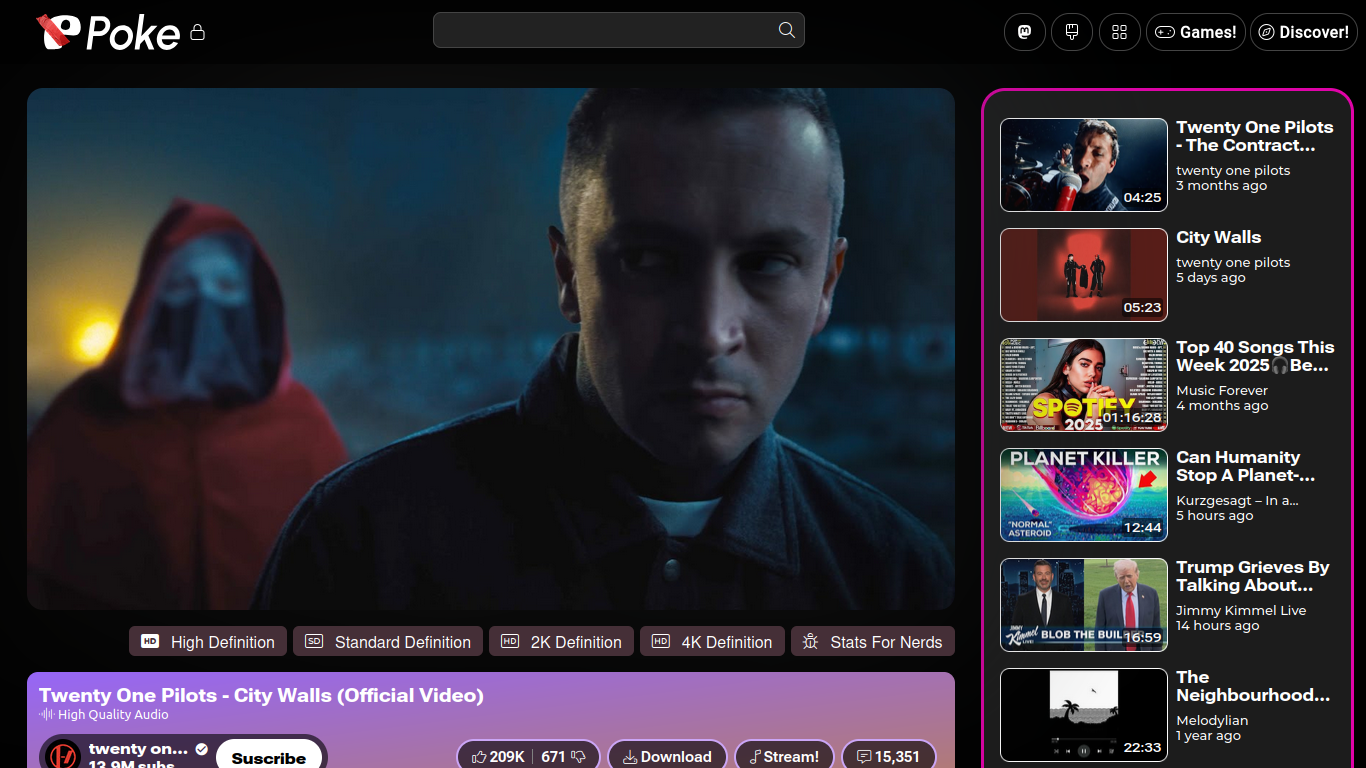Viewport: 1366px width, 768px height.
Task: Open the Games! menu
Action: pyautogui.click(x=1195, y=32)
